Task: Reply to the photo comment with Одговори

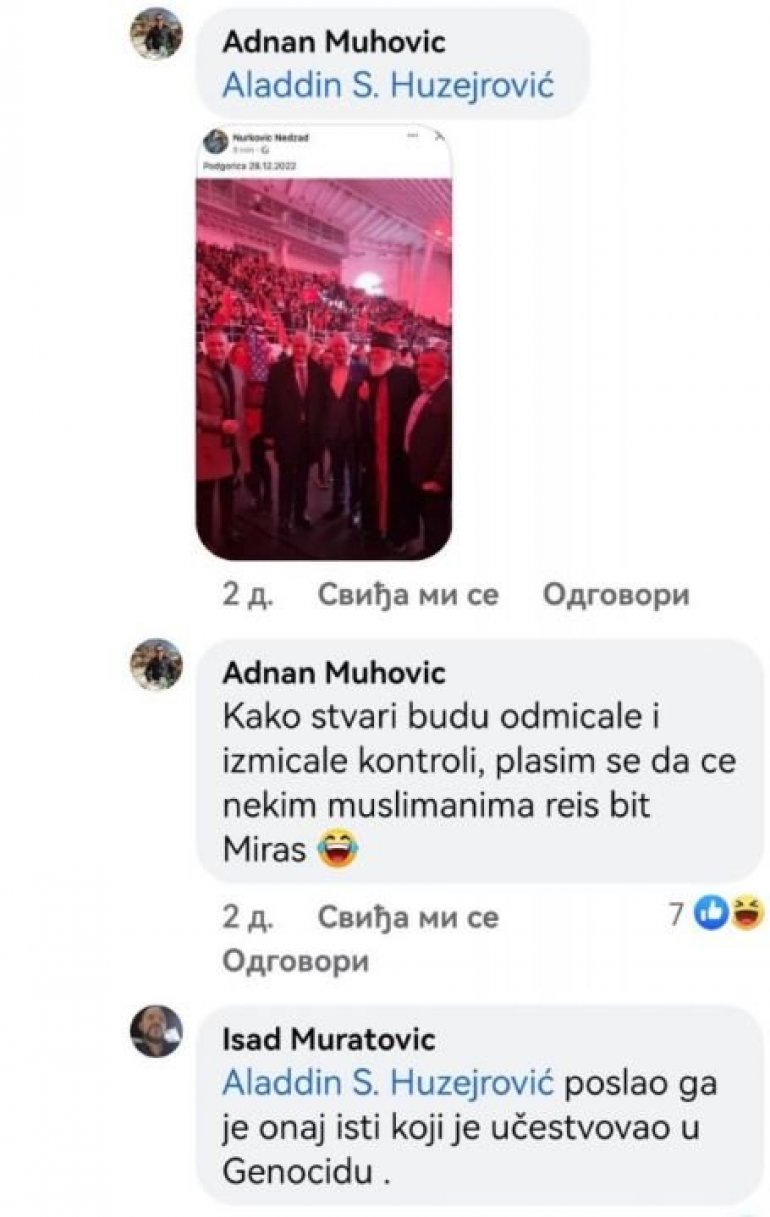Action: coord(616,595)
